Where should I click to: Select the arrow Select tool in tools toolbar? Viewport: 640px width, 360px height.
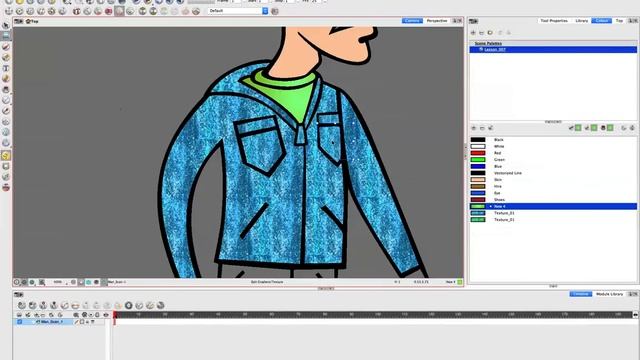6,25
